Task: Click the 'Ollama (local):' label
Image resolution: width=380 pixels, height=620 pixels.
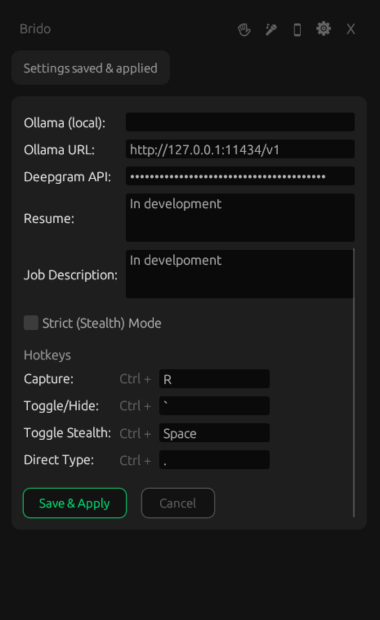Action: pos(65,123)
